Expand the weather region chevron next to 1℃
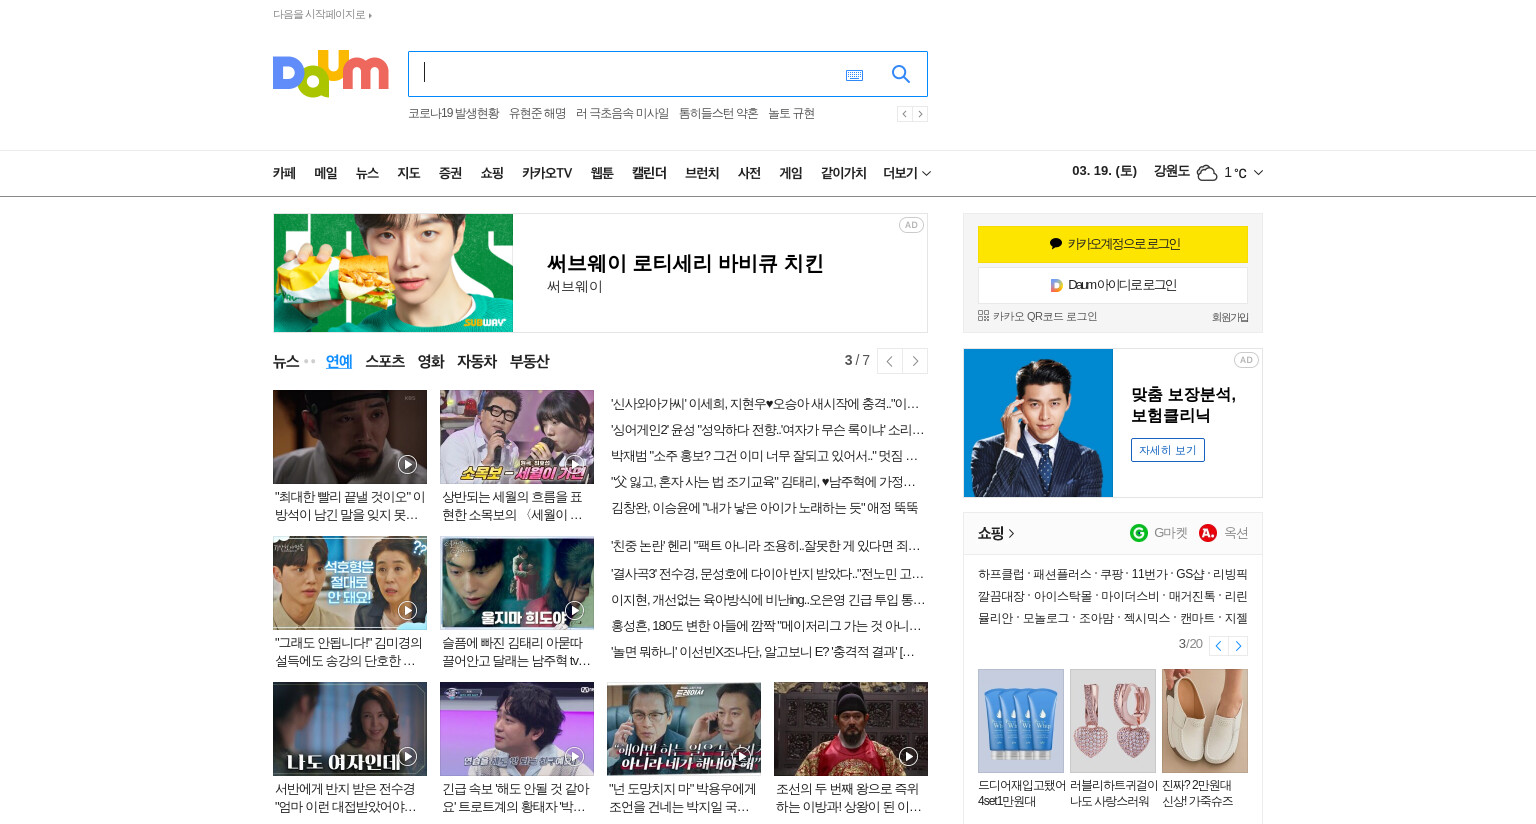1536x824 pixels. tap(1258, 173)
